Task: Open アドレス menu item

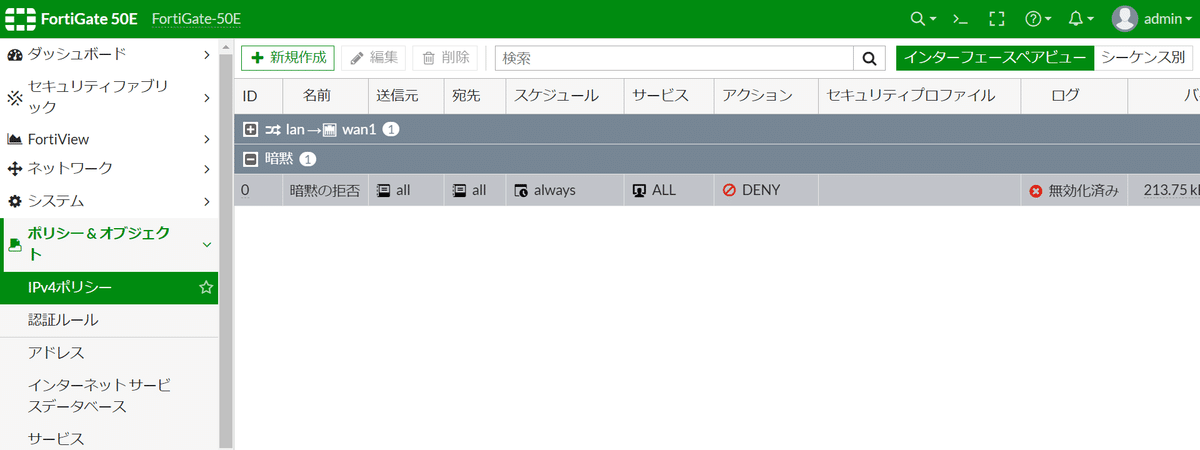Action: point(109,353)
